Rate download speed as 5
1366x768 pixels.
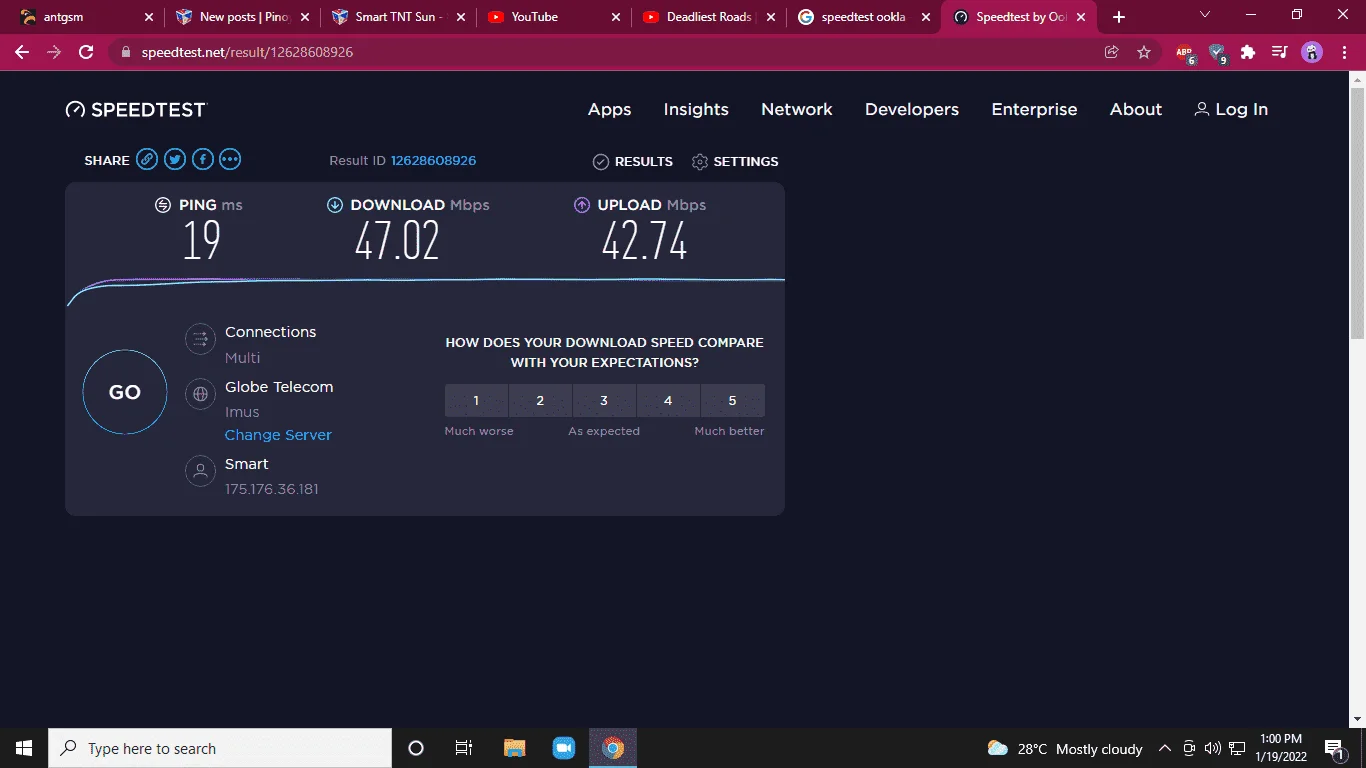pyautogui.click(x=732, y=400)
